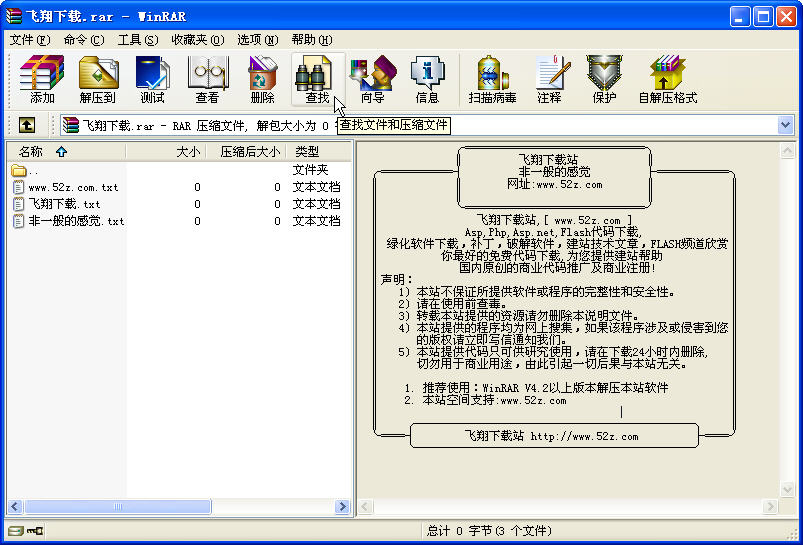
Task: Click 自解压格式 (SFX) toolbar icon
Action: click(x=667, y=79)
